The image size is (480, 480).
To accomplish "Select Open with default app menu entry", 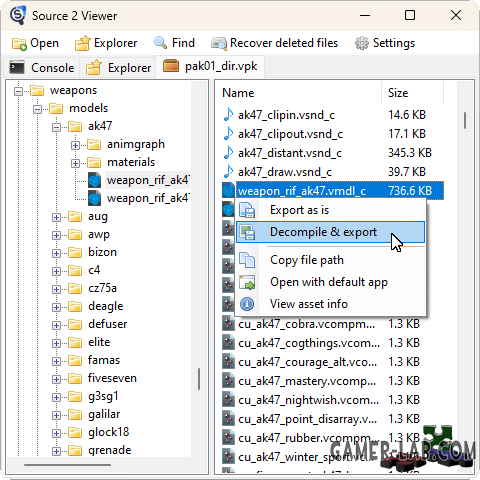I will tap(330, 282).
